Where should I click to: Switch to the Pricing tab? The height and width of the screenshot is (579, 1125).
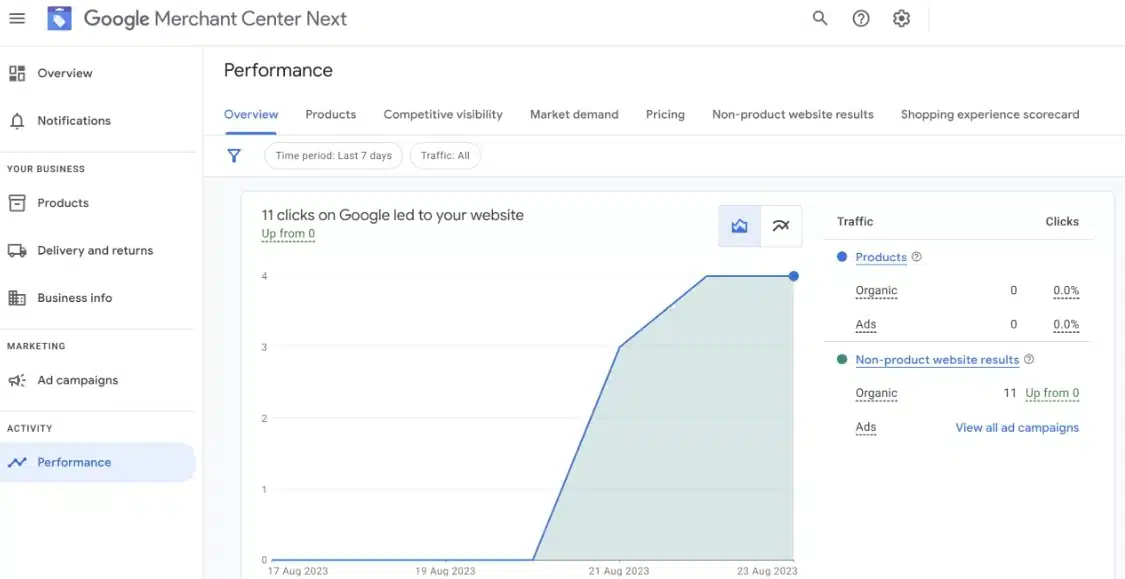[665, 114]
